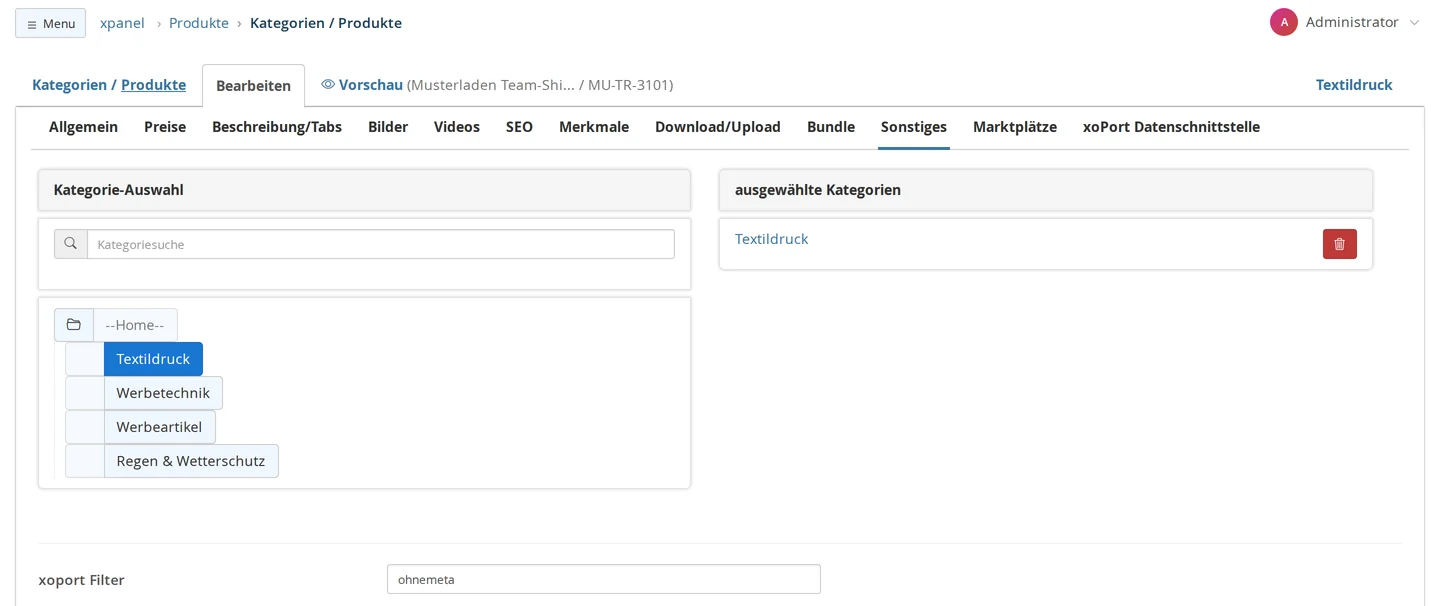Screen dimensions: 1432x606
Task: Open the Kategorien link in tab bar
Action: [69, 85]
